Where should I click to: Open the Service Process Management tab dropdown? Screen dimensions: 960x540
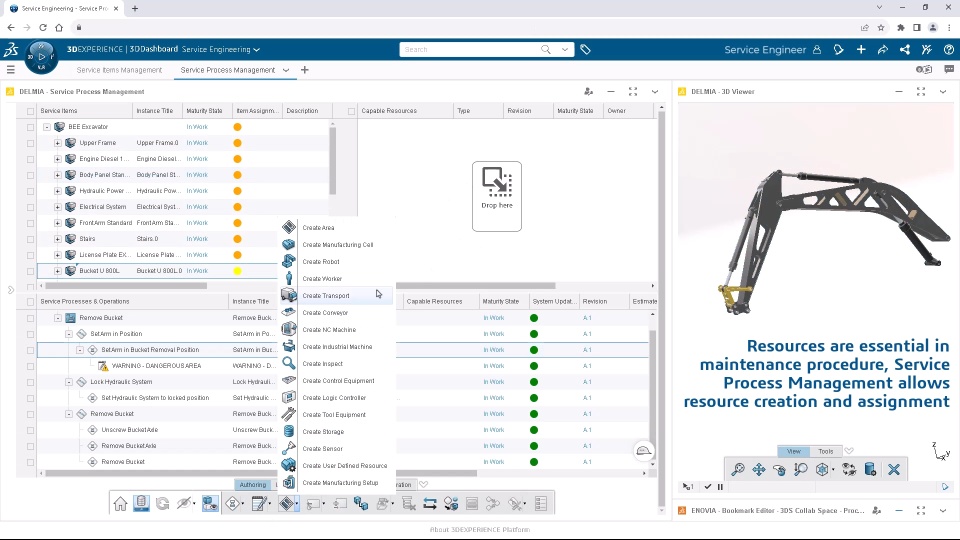tap(286, 70)
